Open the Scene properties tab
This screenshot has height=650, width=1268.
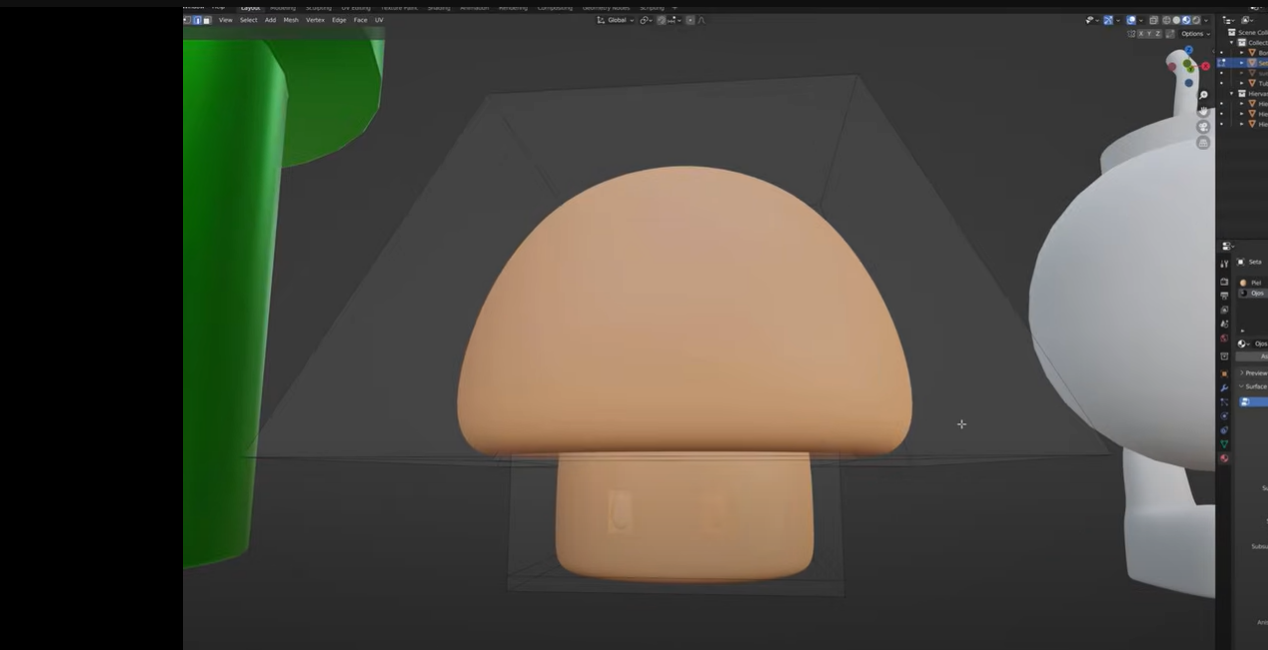(x=1224, y=324)
